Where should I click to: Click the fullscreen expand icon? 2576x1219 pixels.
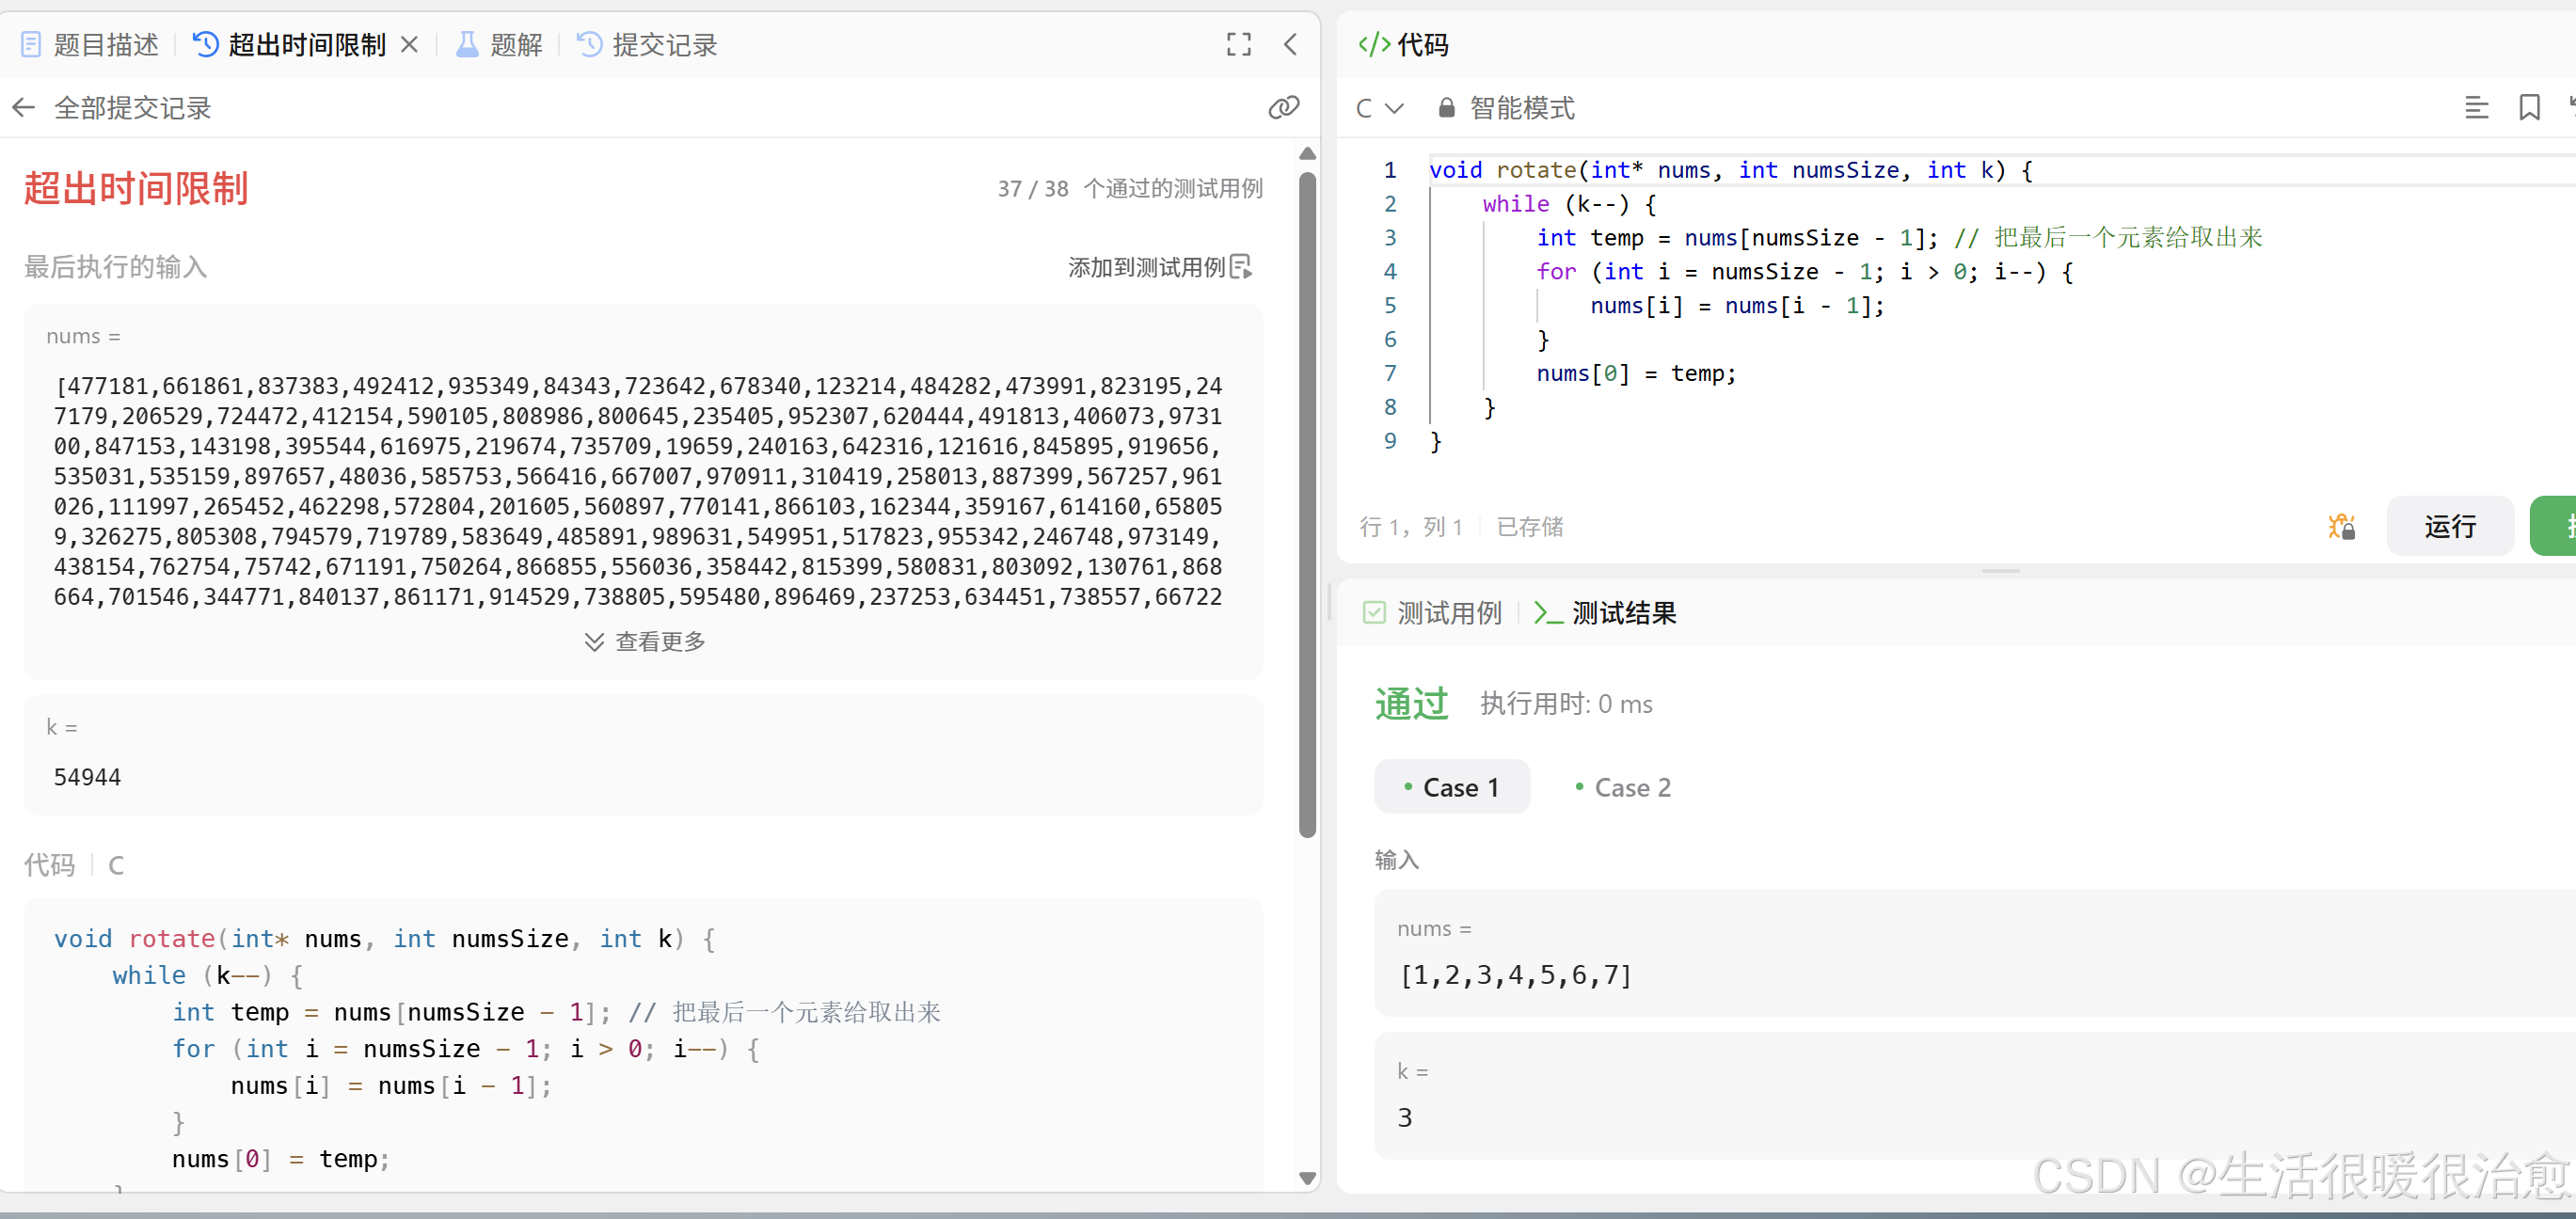tap(1238, 44)
